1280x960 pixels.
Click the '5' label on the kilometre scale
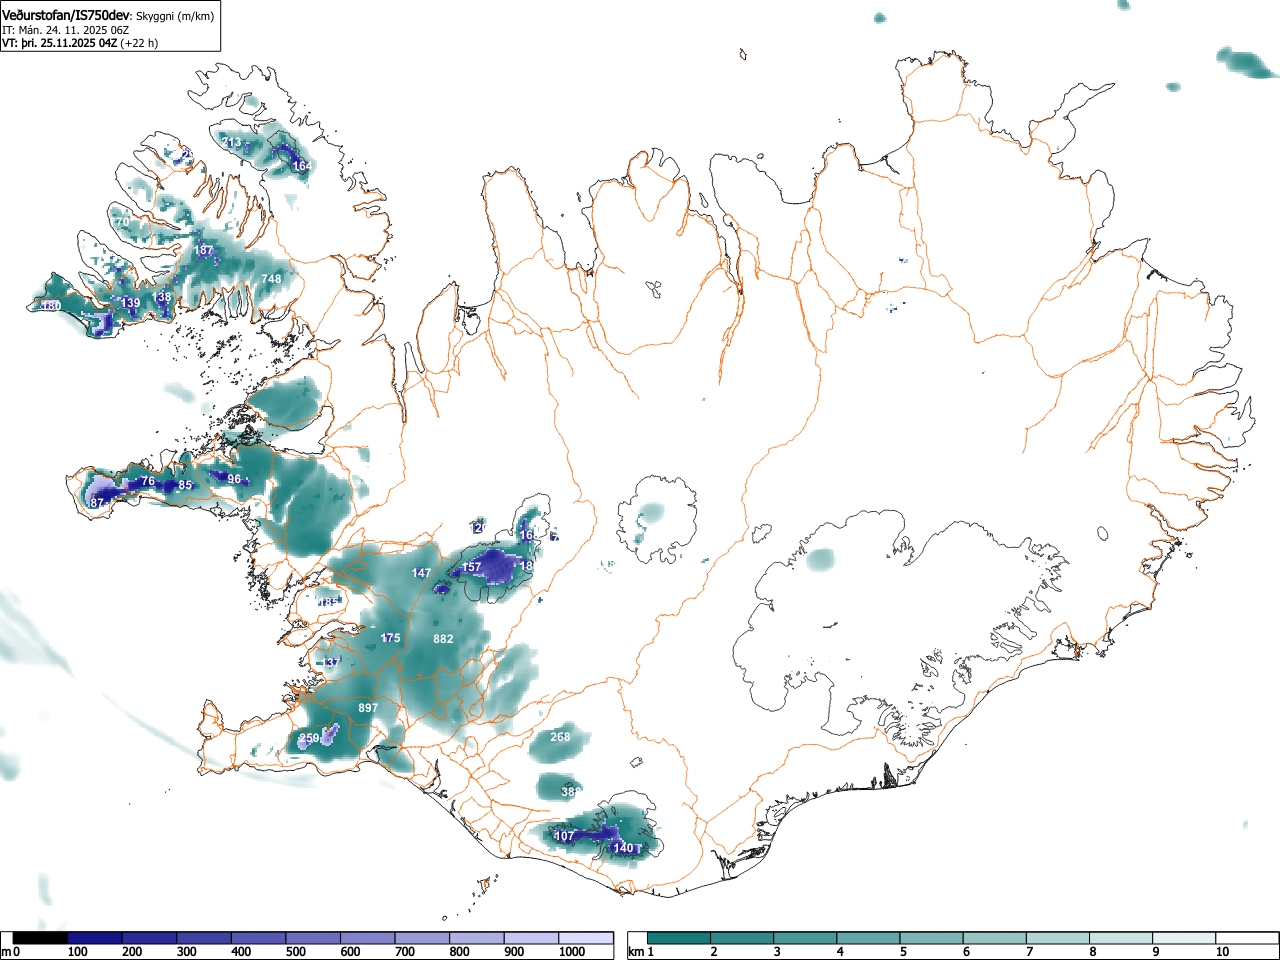[903, 952]
